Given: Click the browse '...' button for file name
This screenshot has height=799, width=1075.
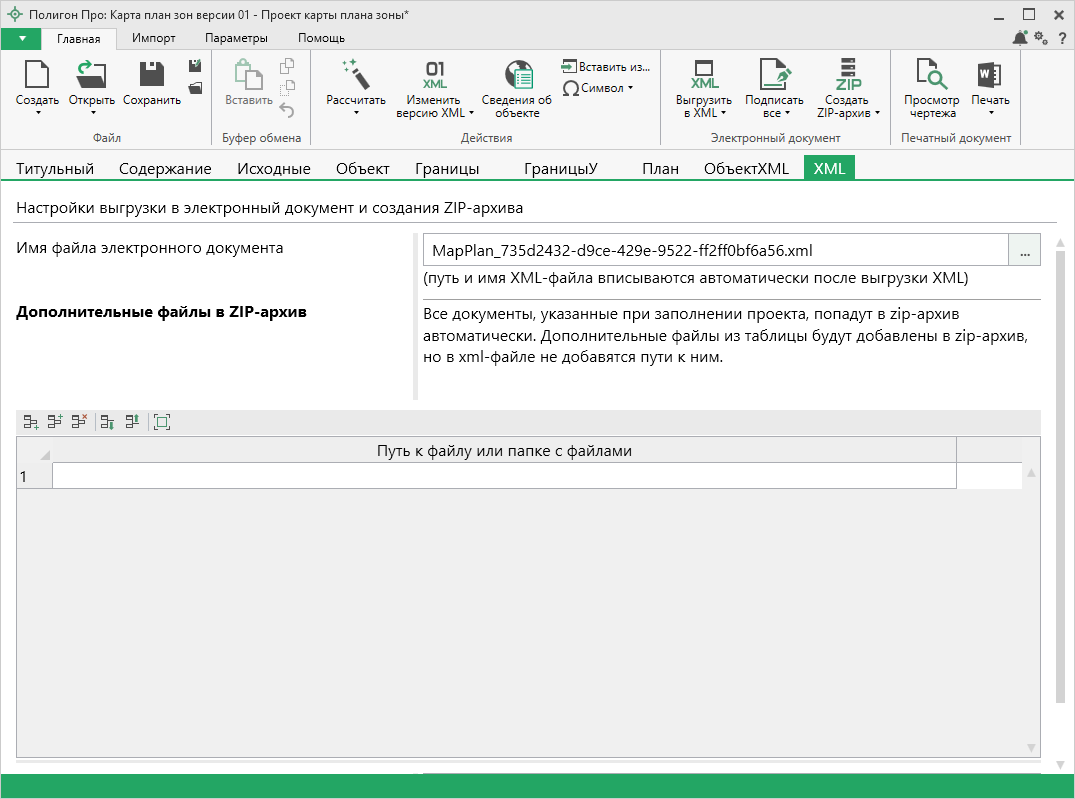Looking at the screenshot, I should 1024,250.
